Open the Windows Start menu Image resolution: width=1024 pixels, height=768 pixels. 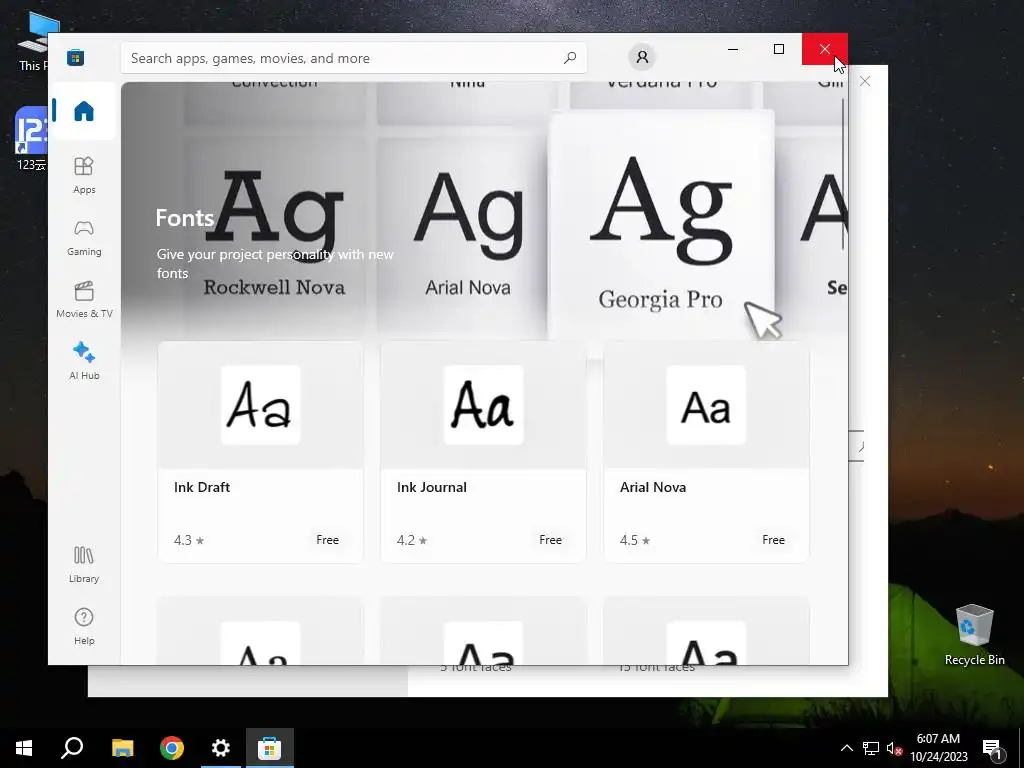24,748
